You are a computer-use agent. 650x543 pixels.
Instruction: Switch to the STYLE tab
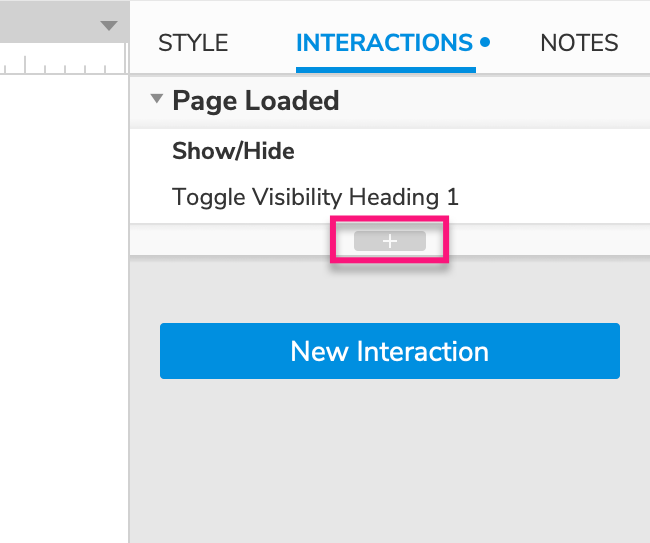(193, 43)
